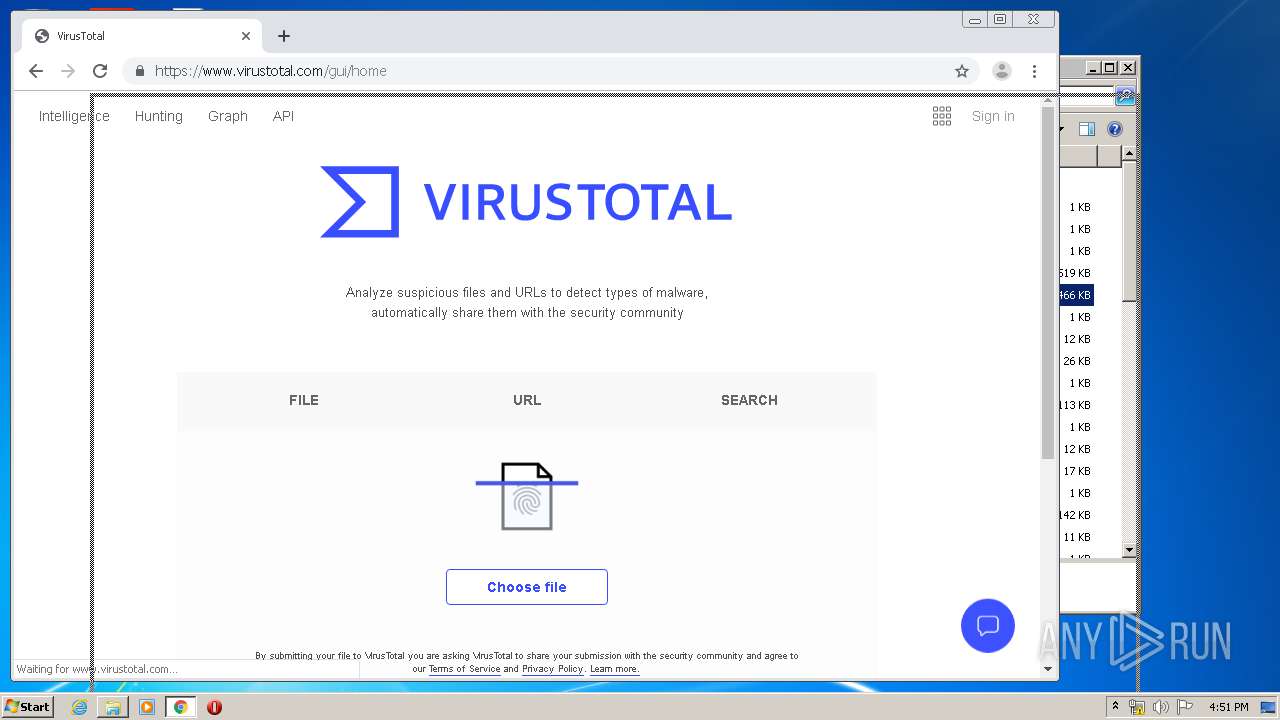1280x720 pixels.
Task: Open Chrome's three-dot menu
Action: 1034,71
